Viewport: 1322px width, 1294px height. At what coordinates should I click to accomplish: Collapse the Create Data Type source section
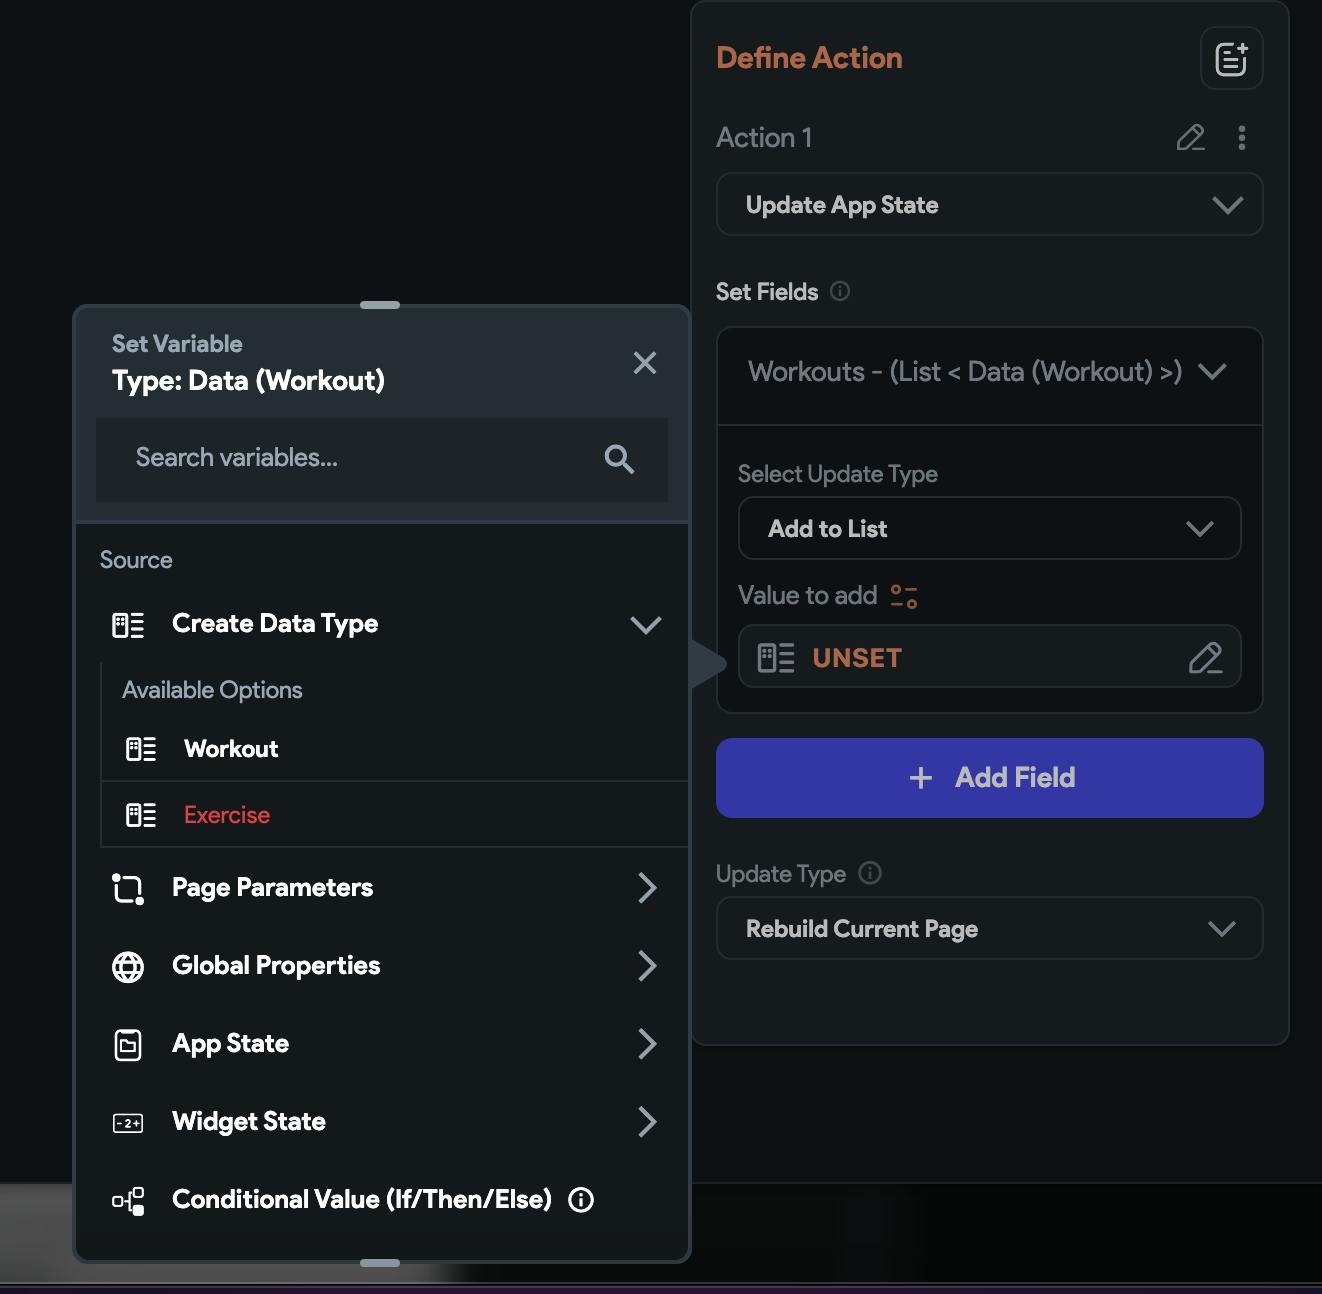645,625
